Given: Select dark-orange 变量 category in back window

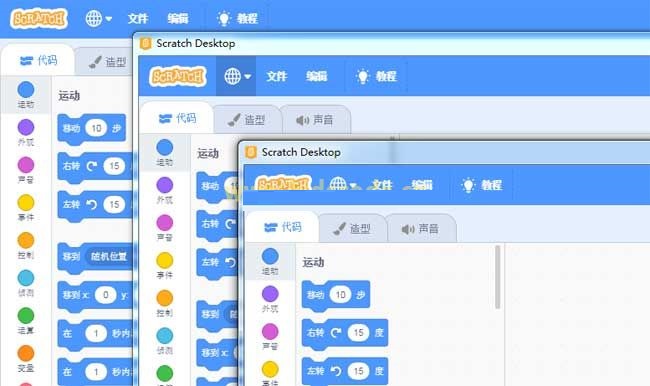Looking at the screenshot, I should click(x=26, y=359).
